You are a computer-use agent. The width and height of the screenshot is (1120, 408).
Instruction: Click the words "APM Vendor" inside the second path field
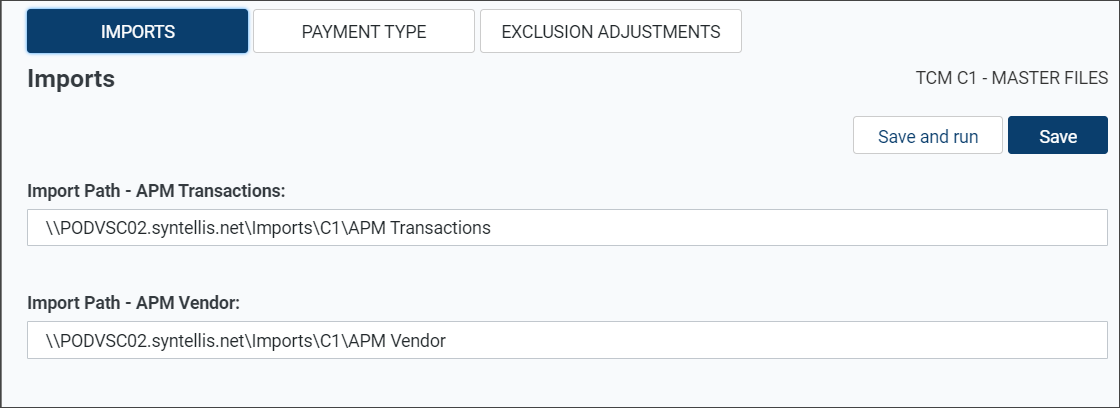(x=397, y=341)
